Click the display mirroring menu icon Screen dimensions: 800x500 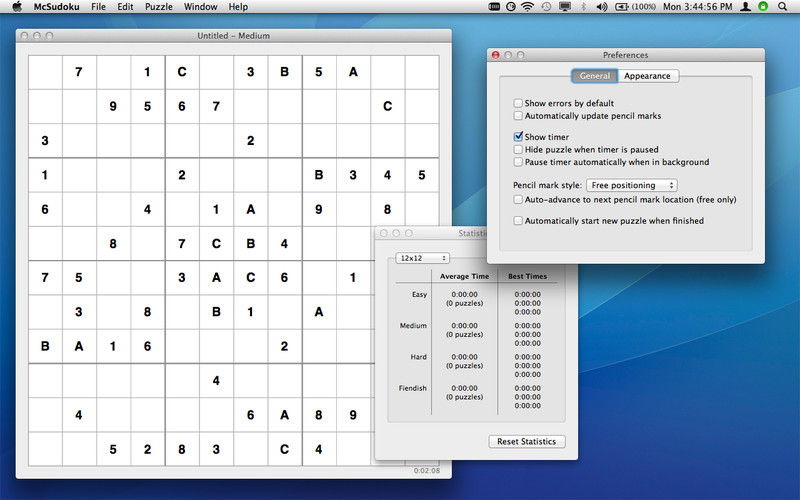coord(565,7)
